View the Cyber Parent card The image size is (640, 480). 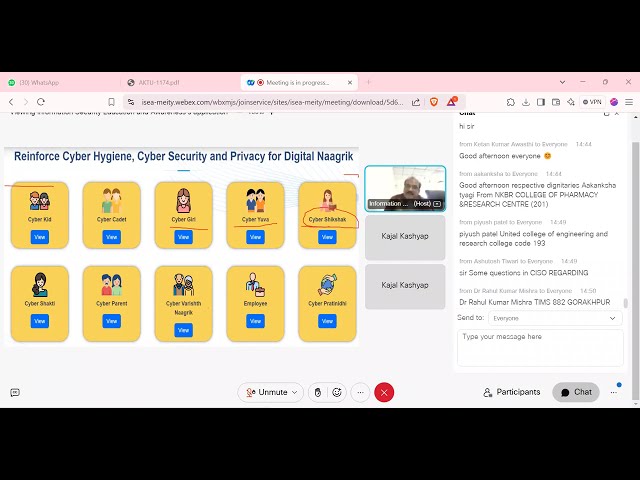pos(111,321)
